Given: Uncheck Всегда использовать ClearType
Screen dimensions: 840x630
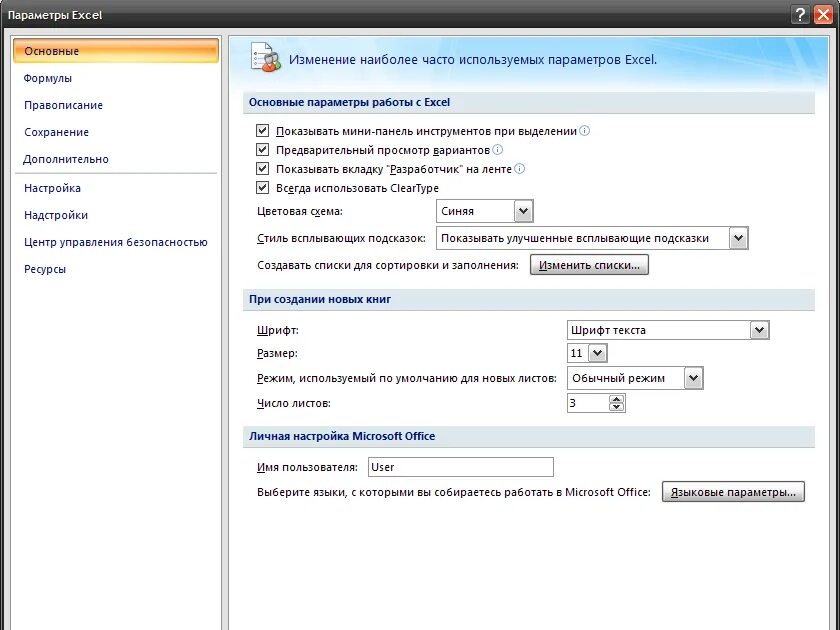Looking at the screenshot, I should (x=262, y=188).
